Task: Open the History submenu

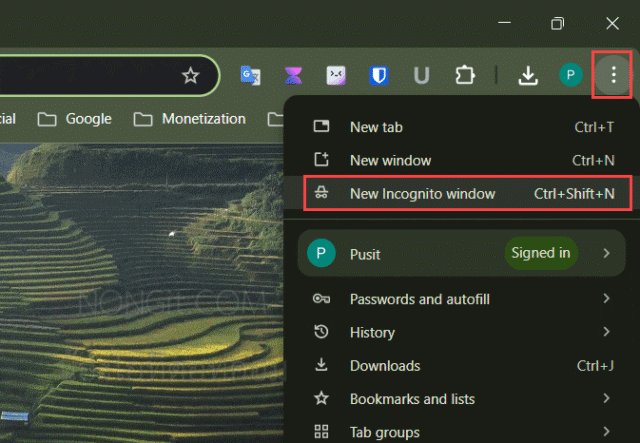Action: [x=462, y=332]
